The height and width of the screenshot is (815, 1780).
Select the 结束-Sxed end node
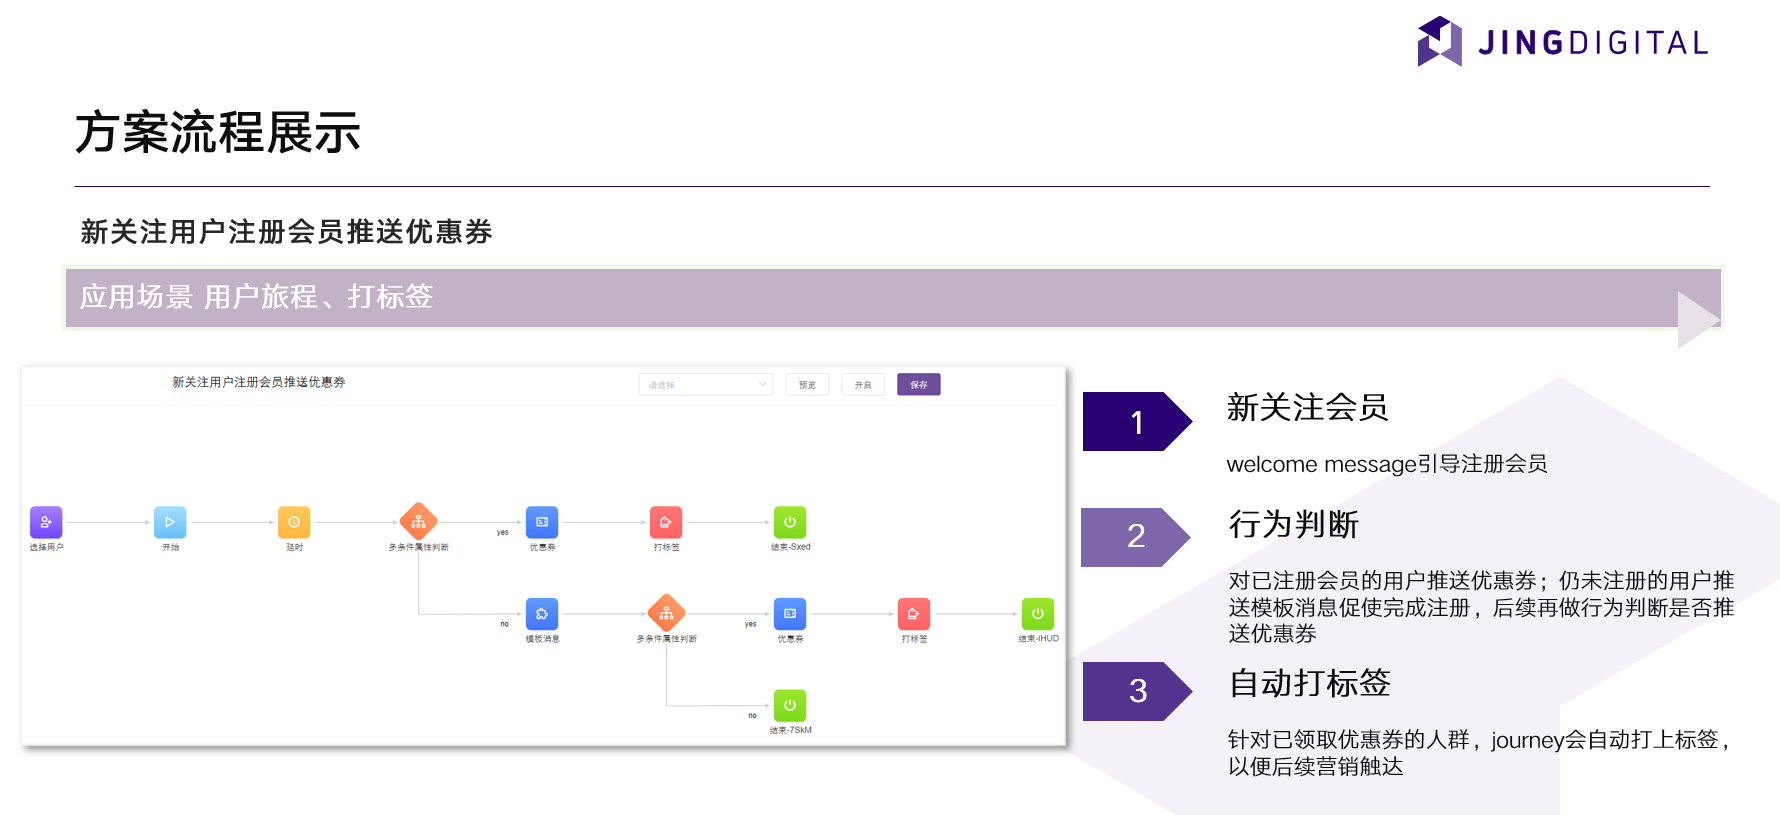(x=790, y=522)
